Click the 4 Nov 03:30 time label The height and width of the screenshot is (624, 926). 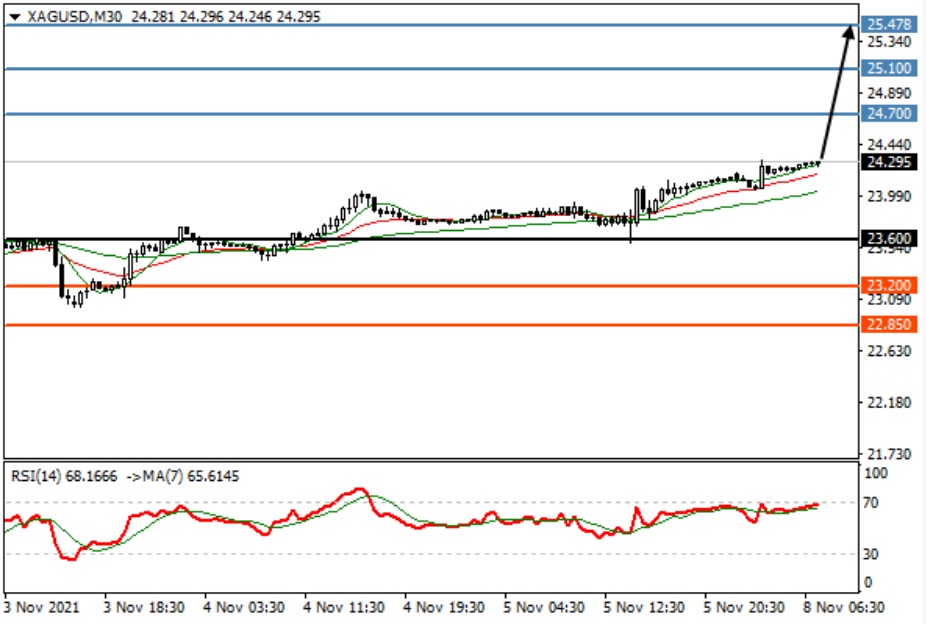(244, 607)
